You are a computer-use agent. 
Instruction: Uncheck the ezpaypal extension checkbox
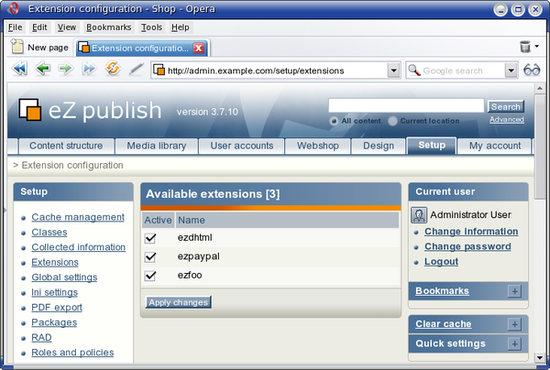pyautogui.click(x=150, y=257)
